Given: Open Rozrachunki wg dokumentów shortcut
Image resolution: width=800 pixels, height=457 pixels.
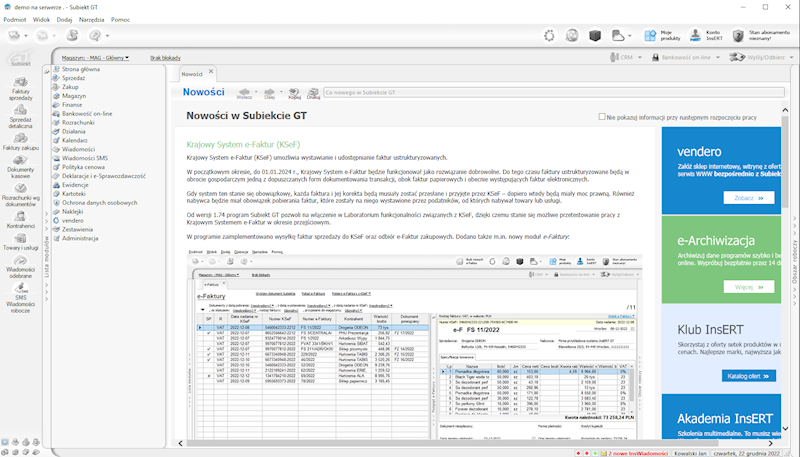Looking at the screenshot, I should tap(20, 195).
